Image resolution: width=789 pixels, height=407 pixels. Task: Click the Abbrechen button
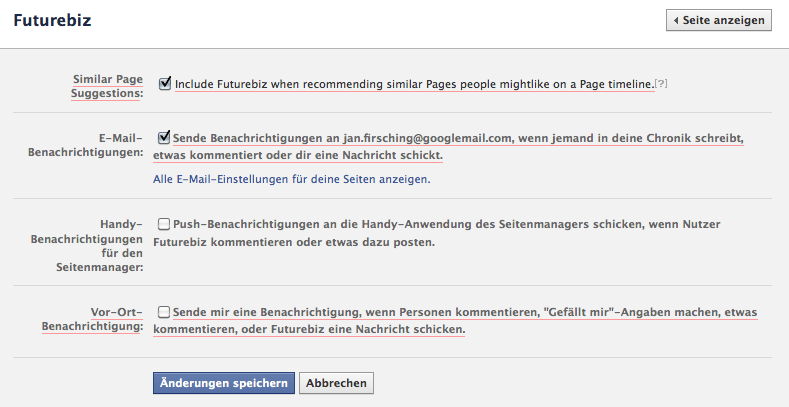336,383
